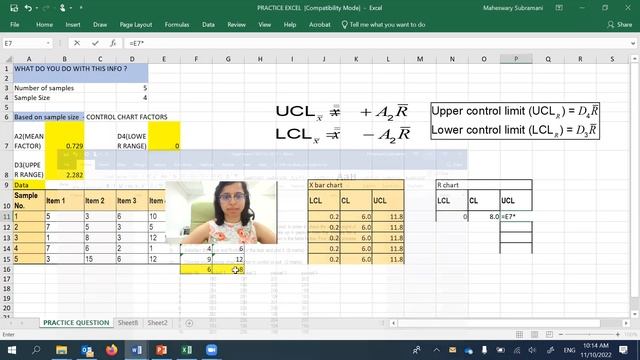Open the Undo history dropdown arrow
Image resolution: width=640 pixels, height=360 pixels.
pos(37,8)
